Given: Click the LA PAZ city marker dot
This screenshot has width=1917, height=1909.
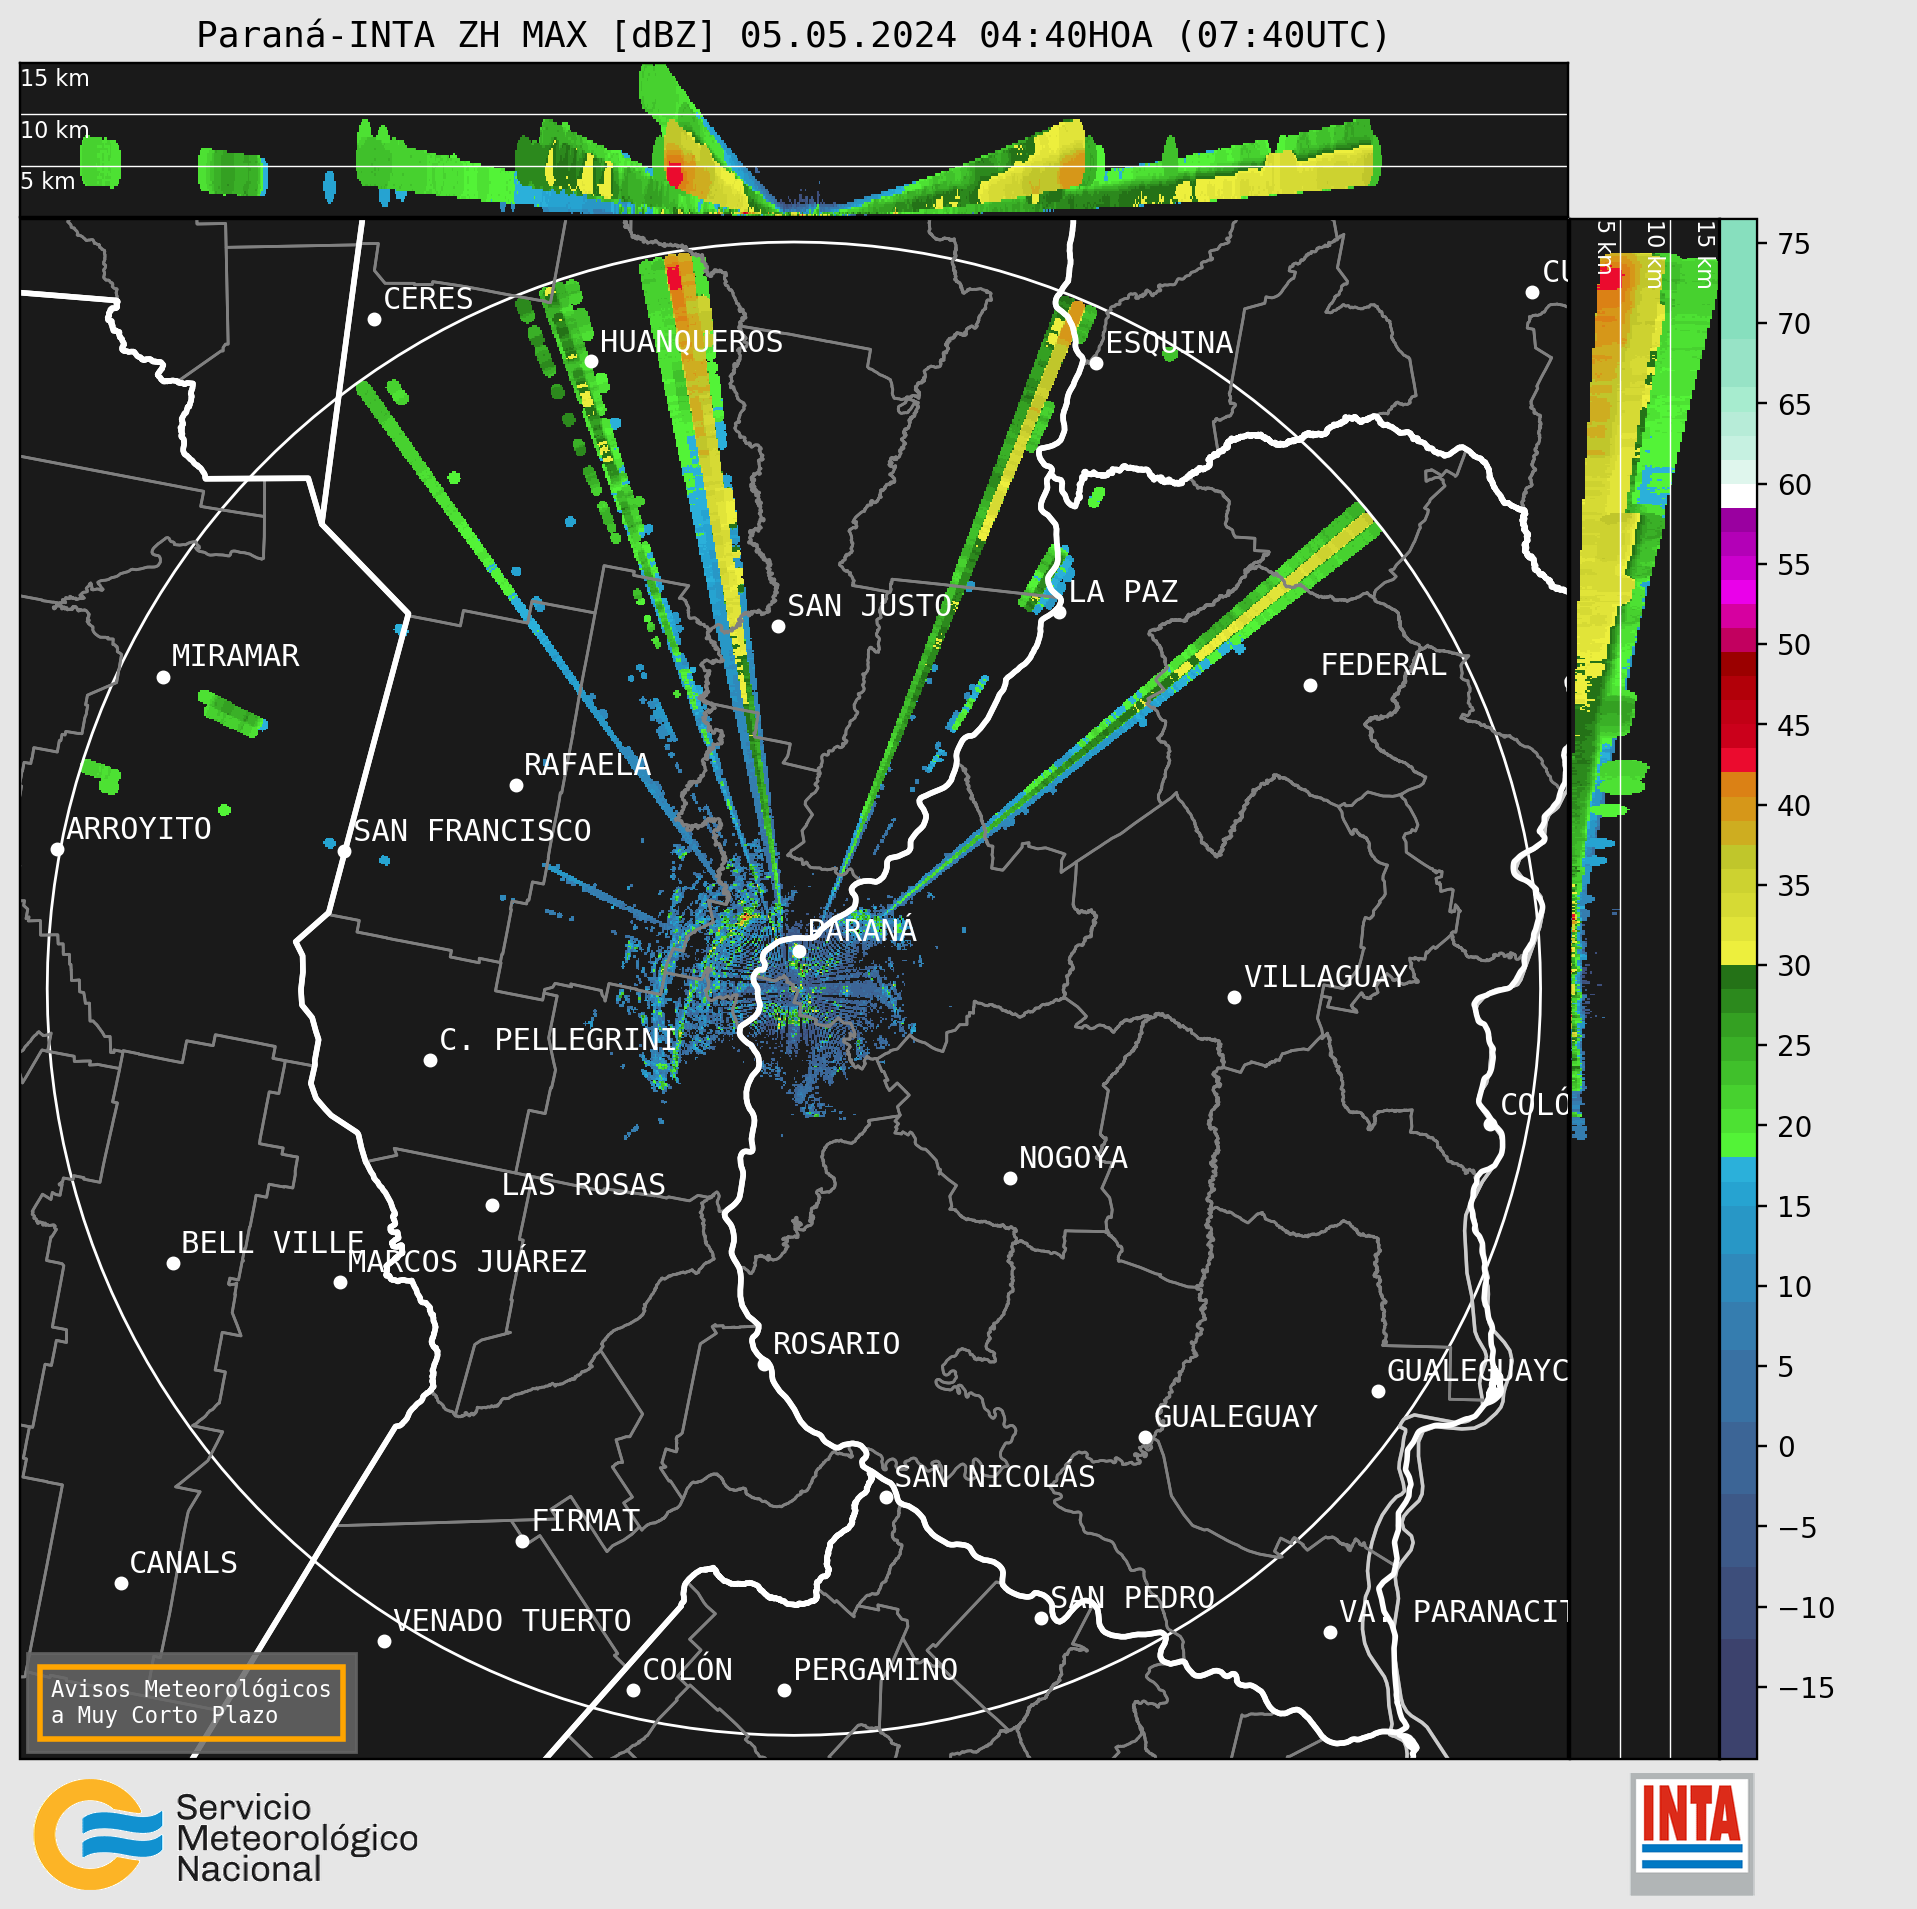Looking at the screenshot, I should click(x=1059, y=612).
